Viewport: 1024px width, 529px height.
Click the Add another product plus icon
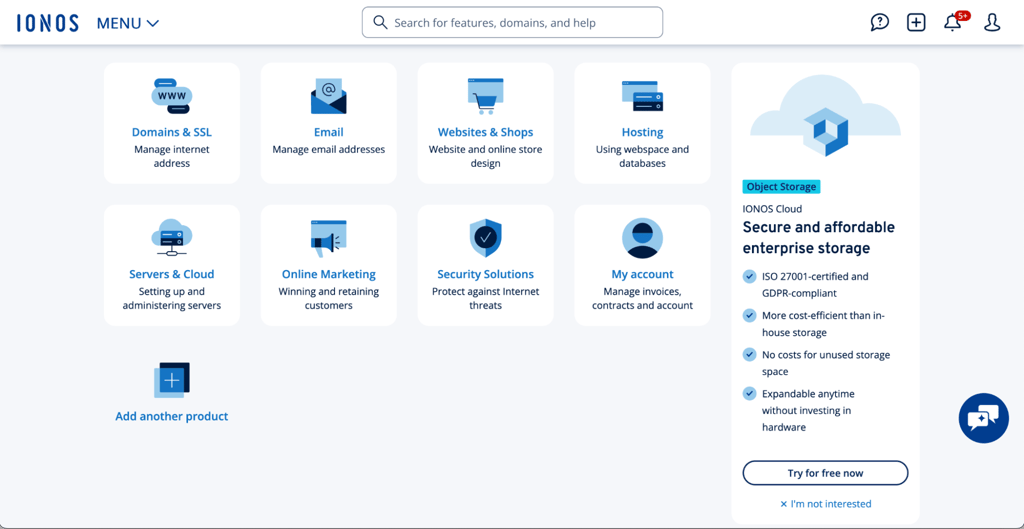pyautogui.click(x=172, y=380)
